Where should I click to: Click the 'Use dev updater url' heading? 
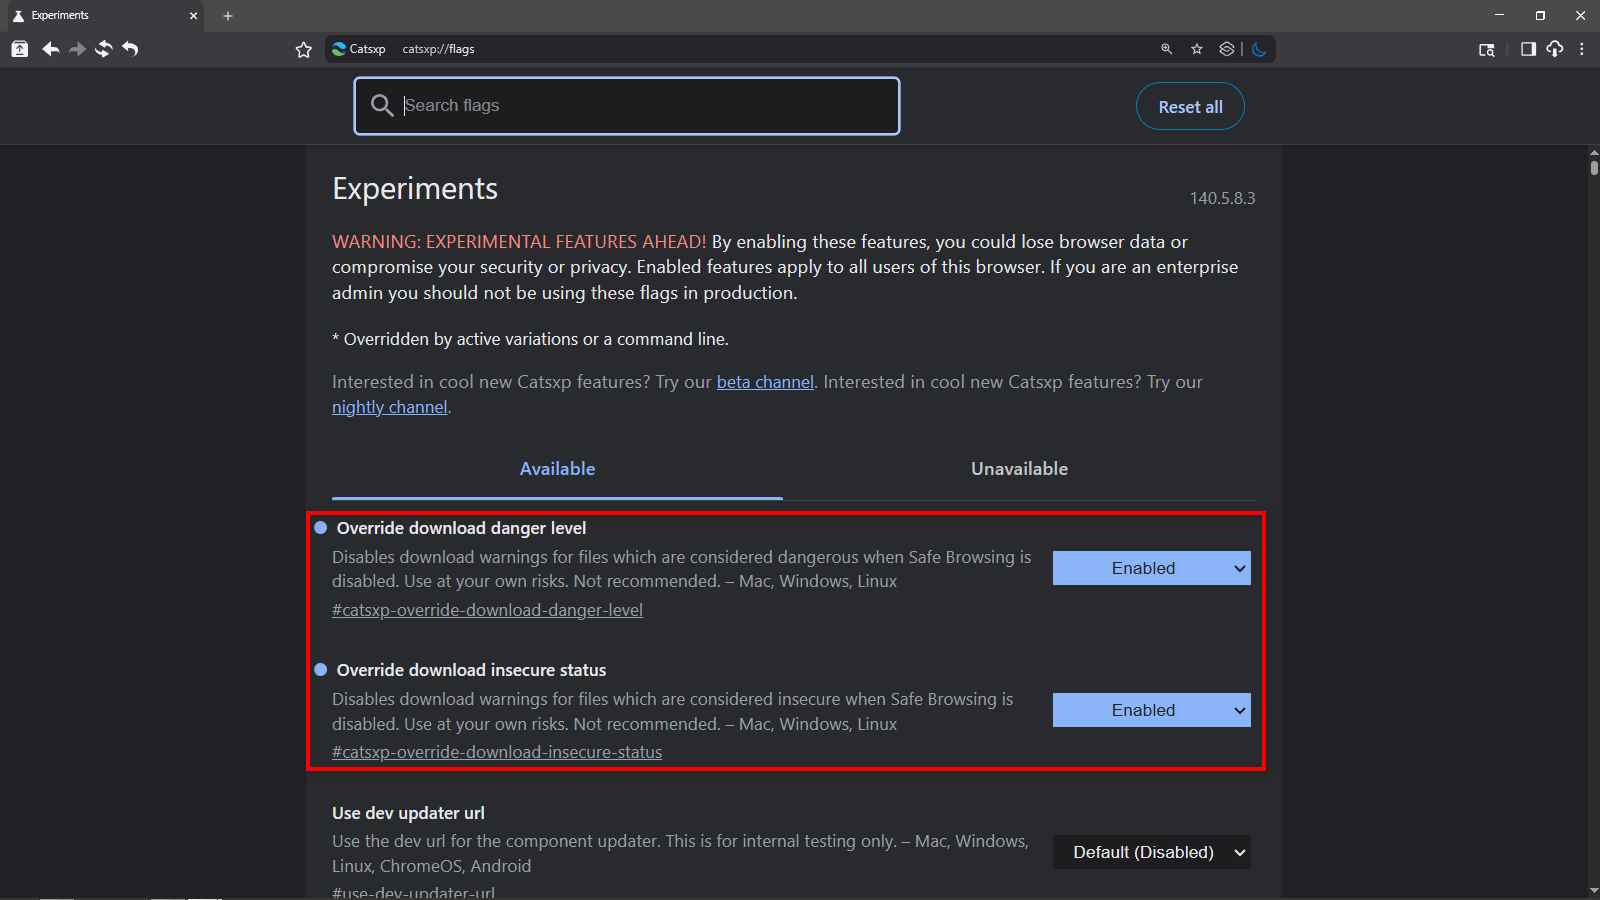tap(408, 813)
